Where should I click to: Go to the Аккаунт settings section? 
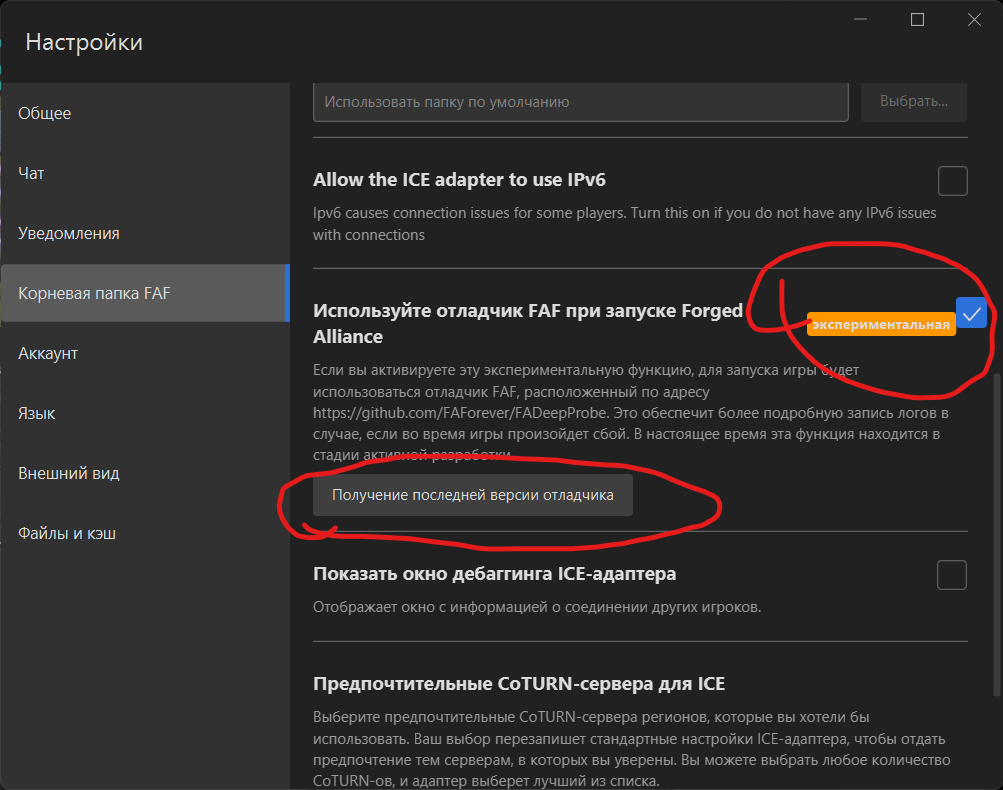[x=145, y=353]
